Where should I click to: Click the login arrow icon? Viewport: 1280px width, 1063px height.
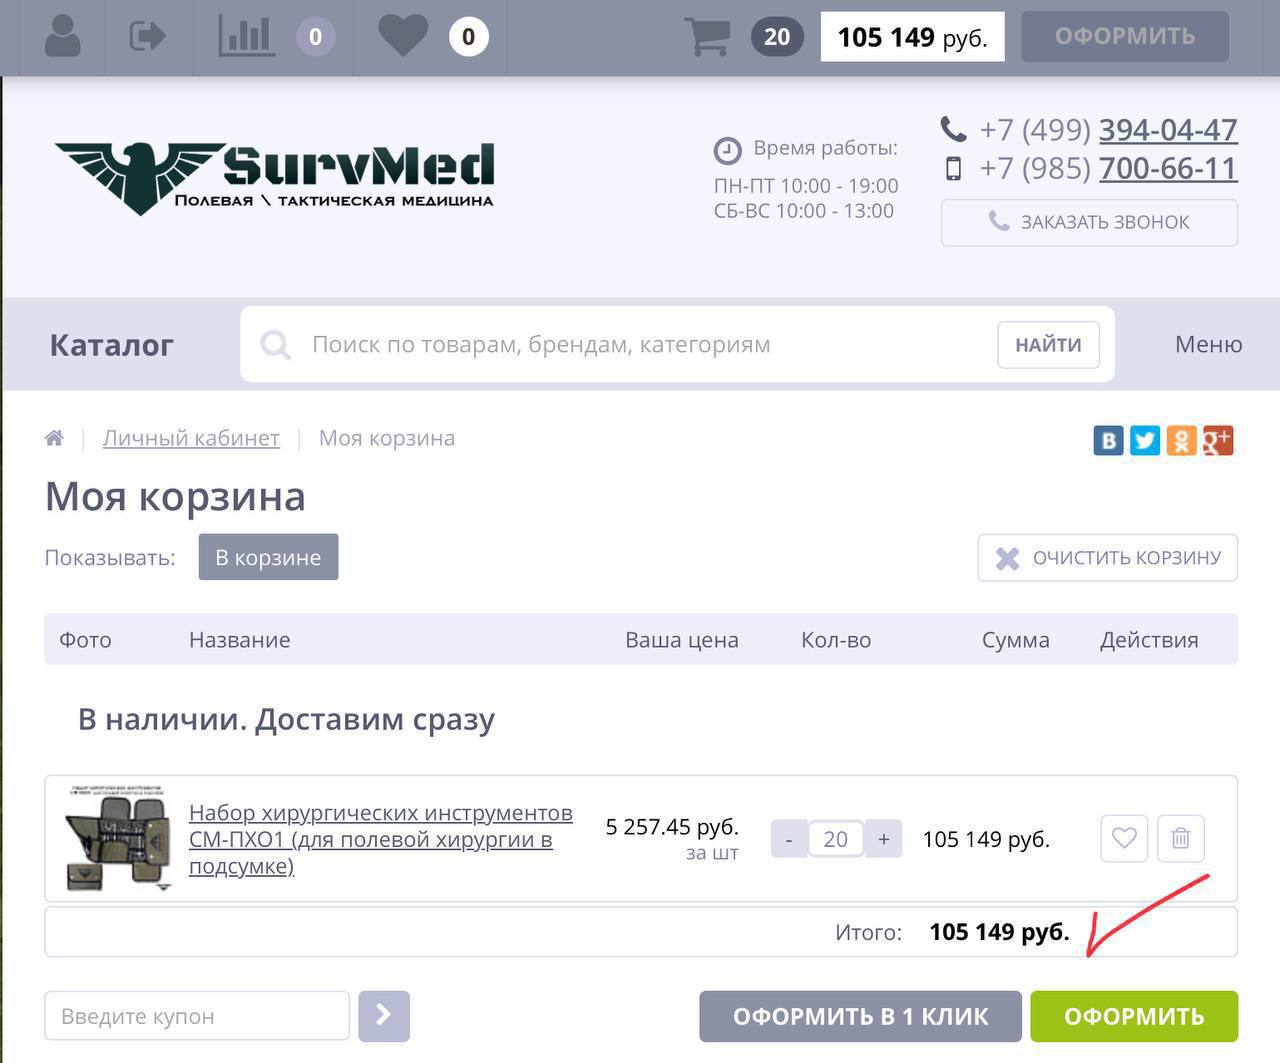point(147,37)
